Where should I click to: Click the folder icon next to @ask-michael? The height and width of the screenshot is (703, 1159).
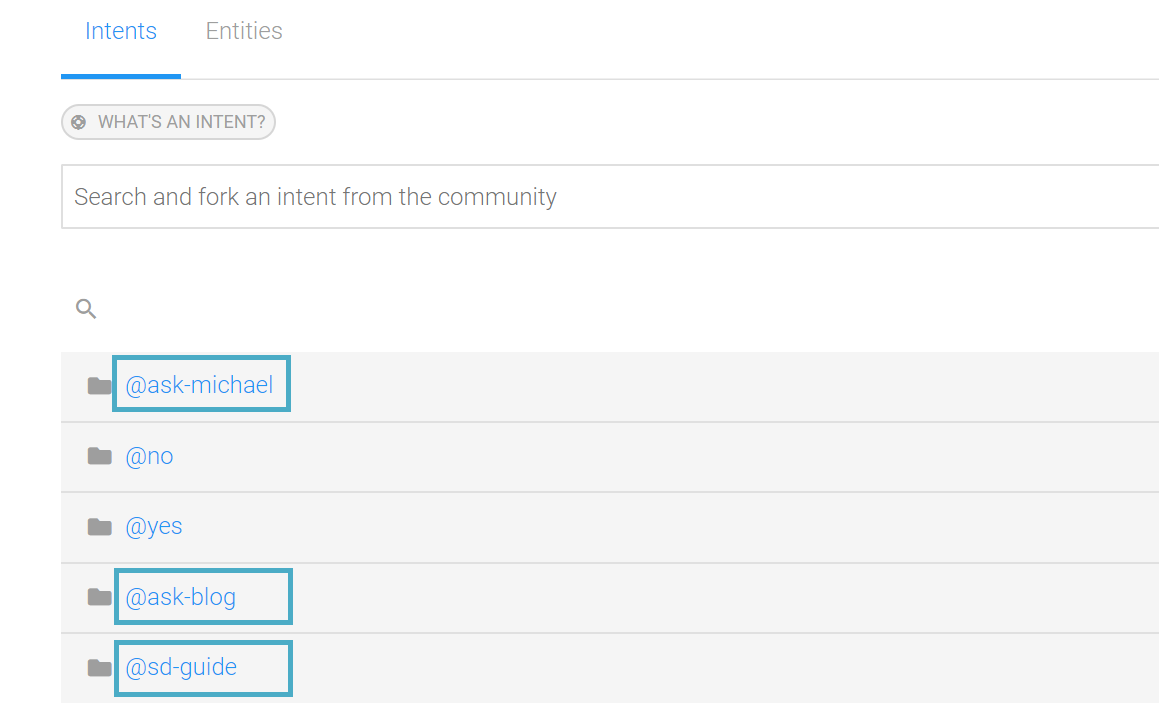[x=99, y=386]
